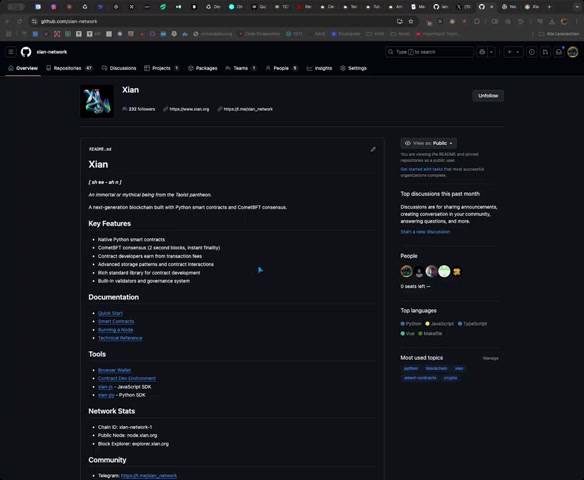
Task: Open the Smart Contracts documentation link
Action: (x=116, y=321)
